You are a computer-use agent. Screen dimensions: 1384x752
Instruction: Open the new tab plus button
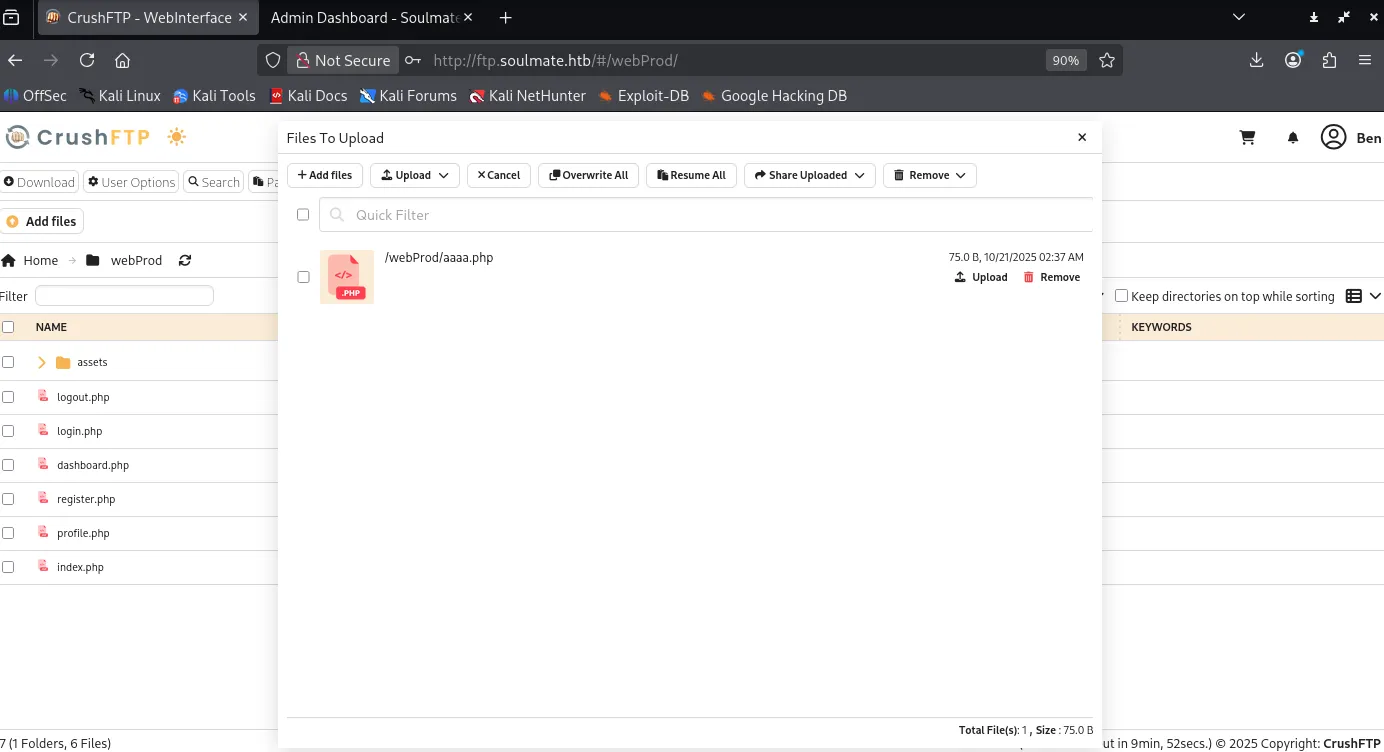[505, 18]
